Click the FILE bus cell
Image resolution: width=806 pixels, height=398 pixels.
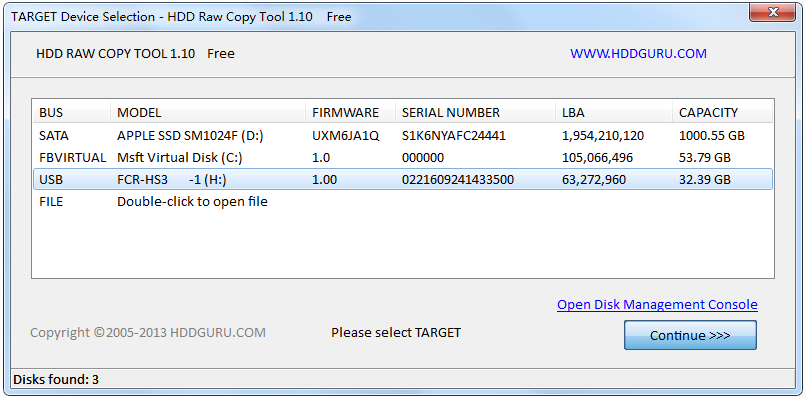[x=51, y=202]
